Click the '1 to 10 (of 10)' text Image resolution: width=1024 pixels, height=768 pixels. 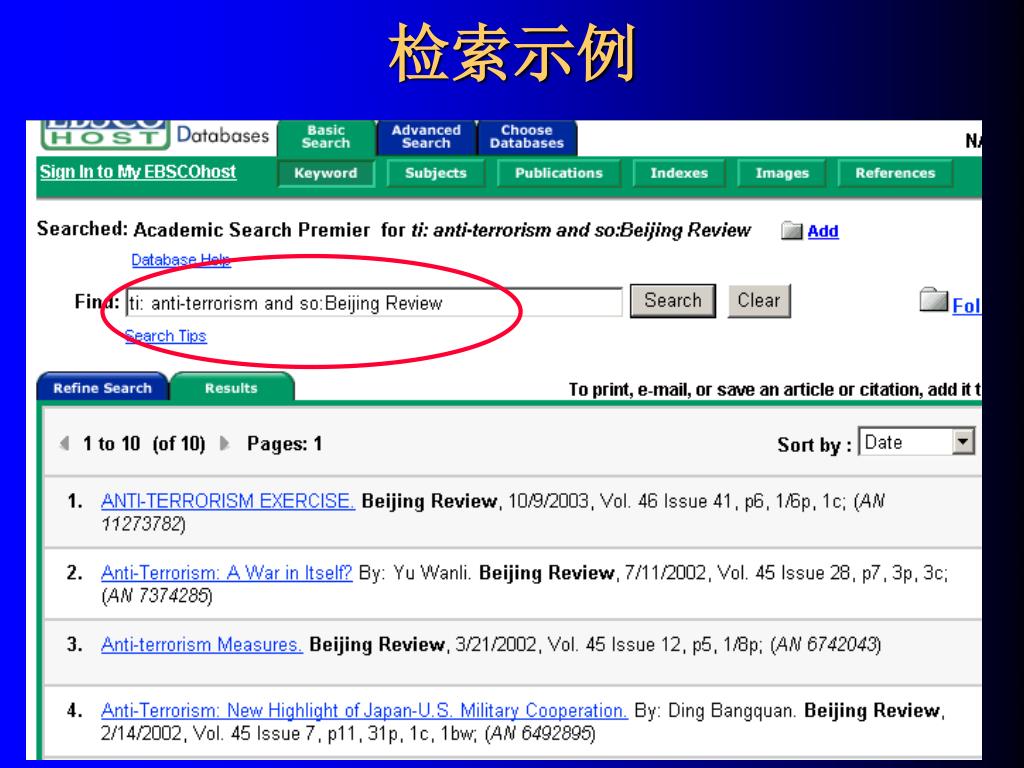[x=144, y=444]
